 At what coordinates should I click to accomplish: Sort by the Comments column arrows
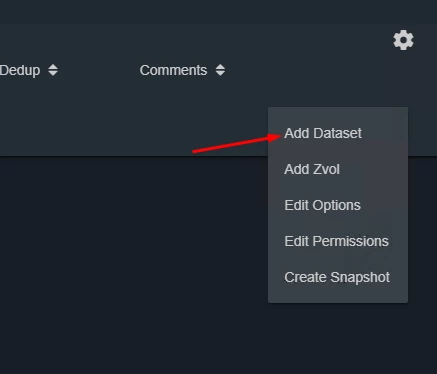pos(220,70)
